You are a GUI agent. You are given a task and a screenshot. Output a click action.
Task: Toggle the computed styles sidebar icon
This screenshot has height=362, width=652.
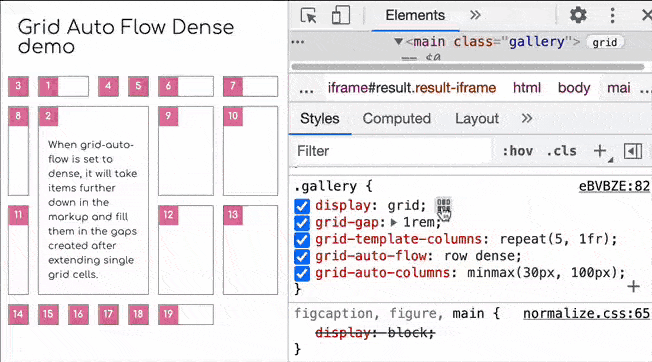[x=633, y=151]
